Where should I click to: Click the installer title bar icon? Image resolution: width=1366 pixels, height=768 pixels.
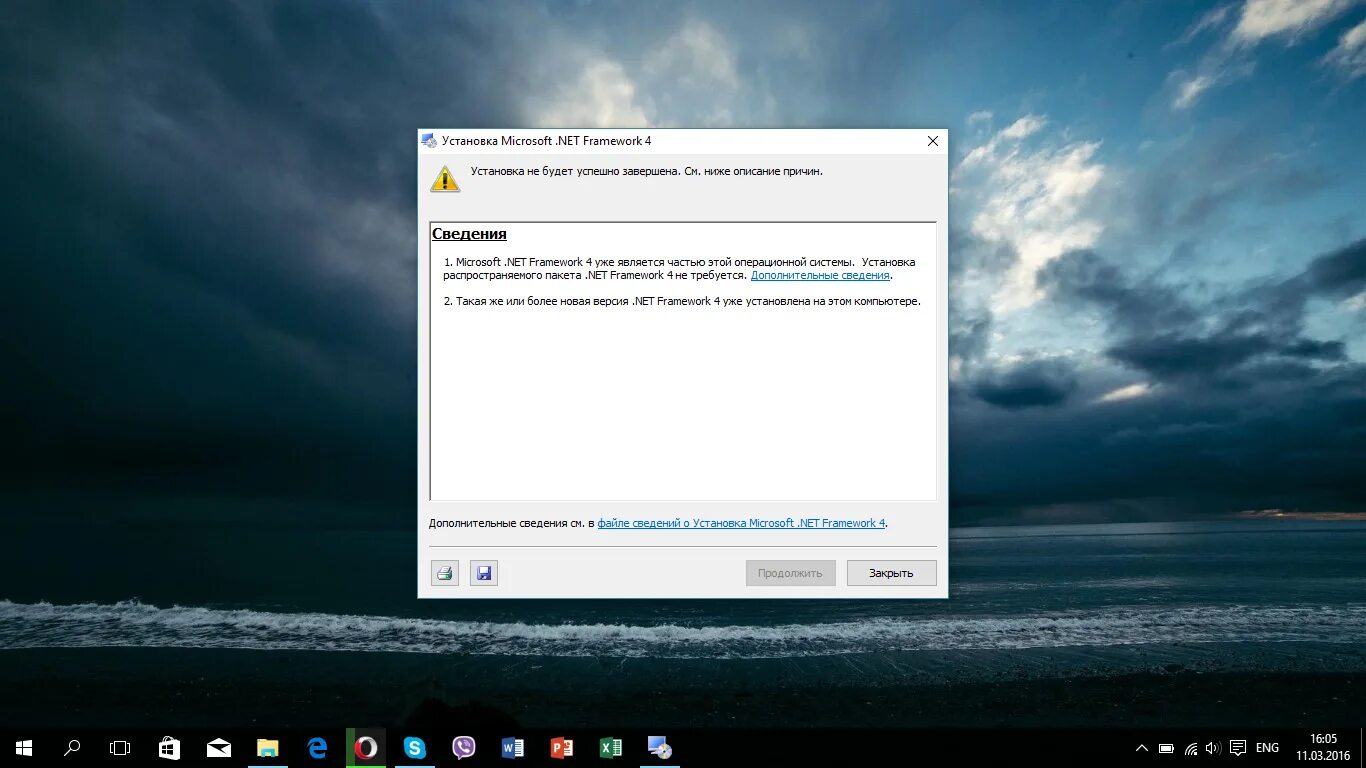[429, 141]
